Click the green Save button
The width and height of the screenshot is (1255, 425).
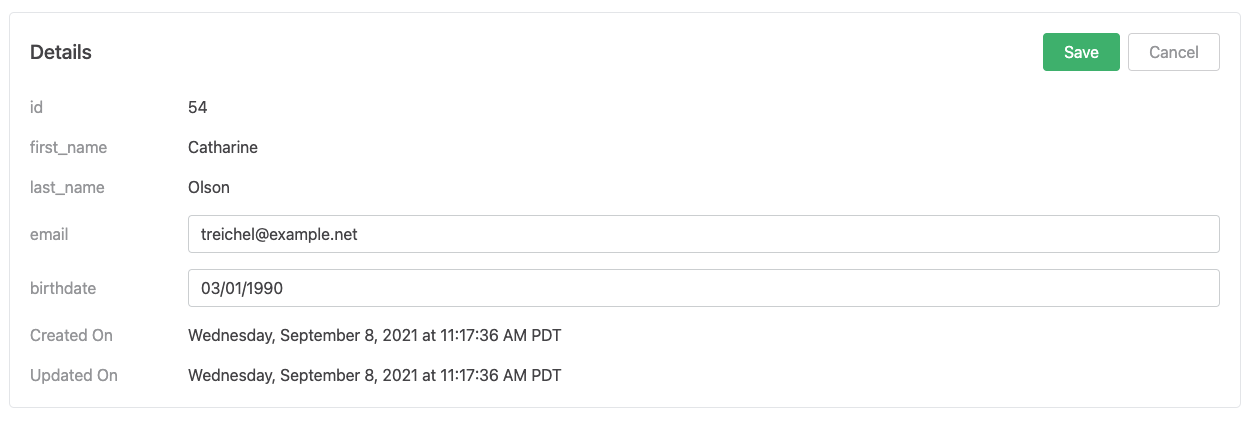point(1081,52)
